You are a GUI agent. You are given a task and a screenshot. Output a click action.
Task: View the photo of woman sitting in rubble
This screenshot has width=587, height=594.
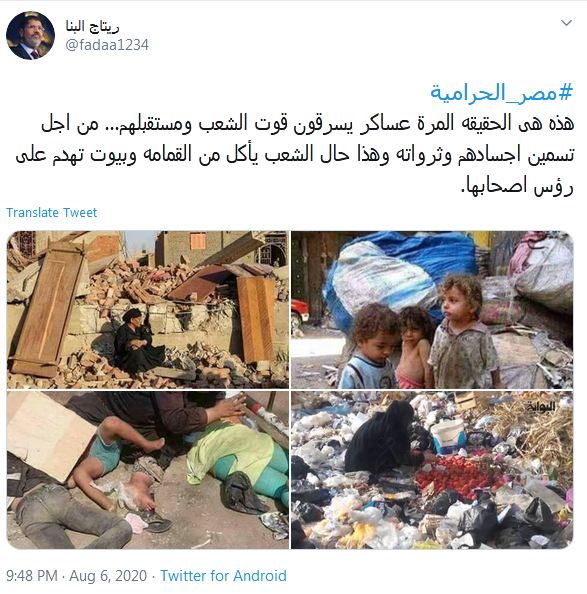click(148, 310)
